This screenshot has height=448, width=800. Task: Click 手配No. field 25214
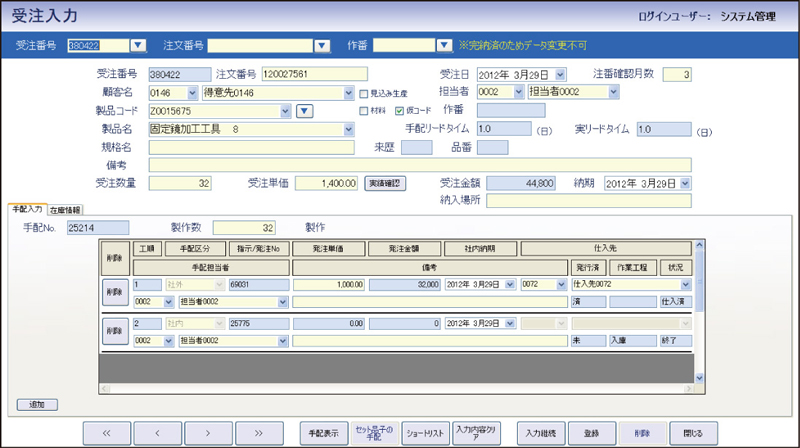point(98,228)
